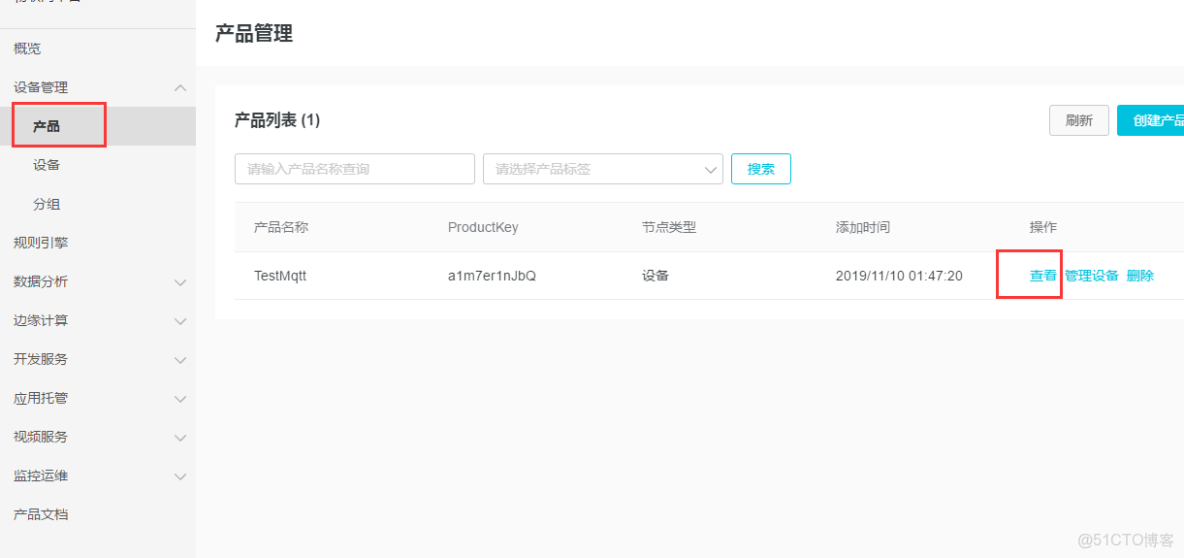Click the 视频服务 menu label
Viewport: 1184px width, 558px height.
41,438
